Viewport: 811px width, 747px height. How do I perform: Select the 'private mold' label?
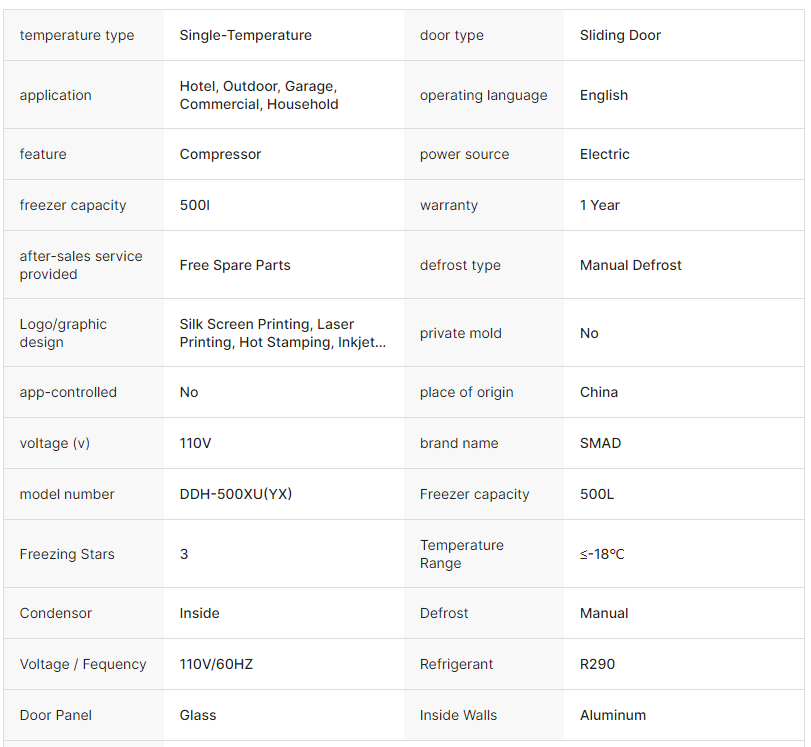(461, 333)
